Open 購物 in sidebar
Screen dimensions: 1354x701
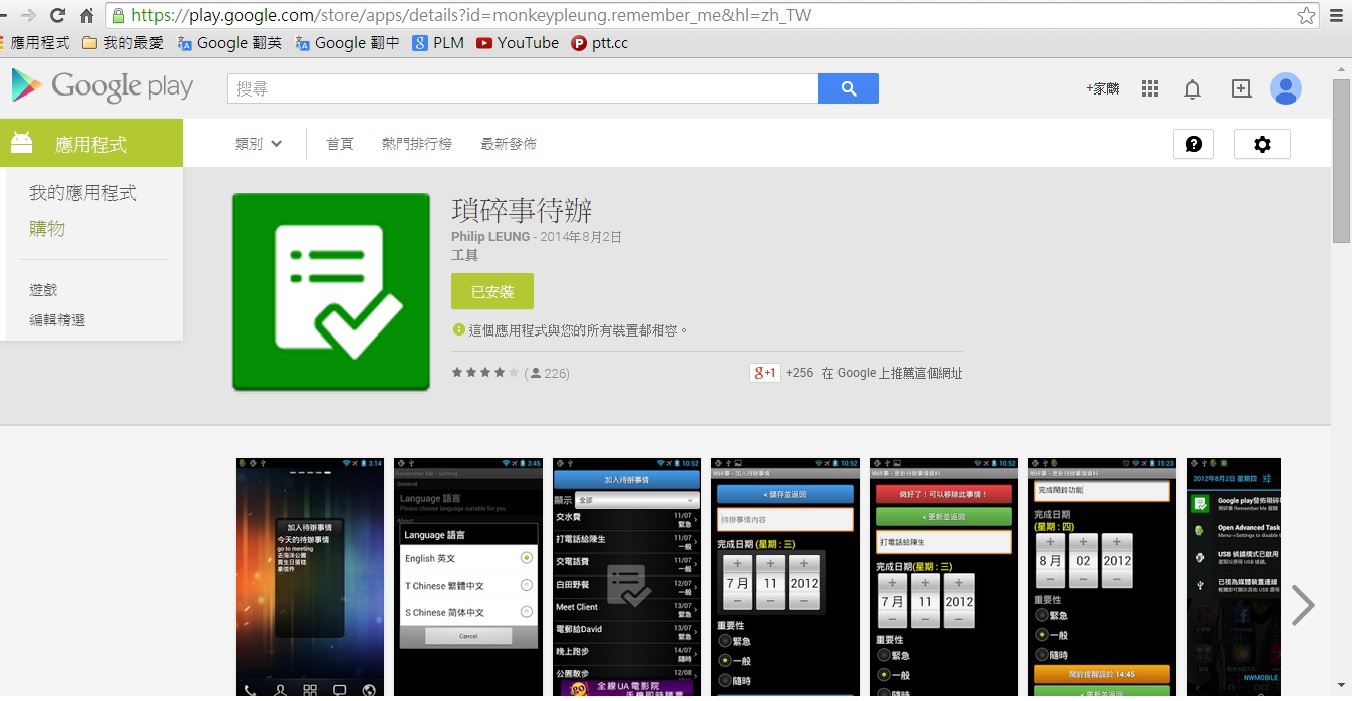click(47, 229)
